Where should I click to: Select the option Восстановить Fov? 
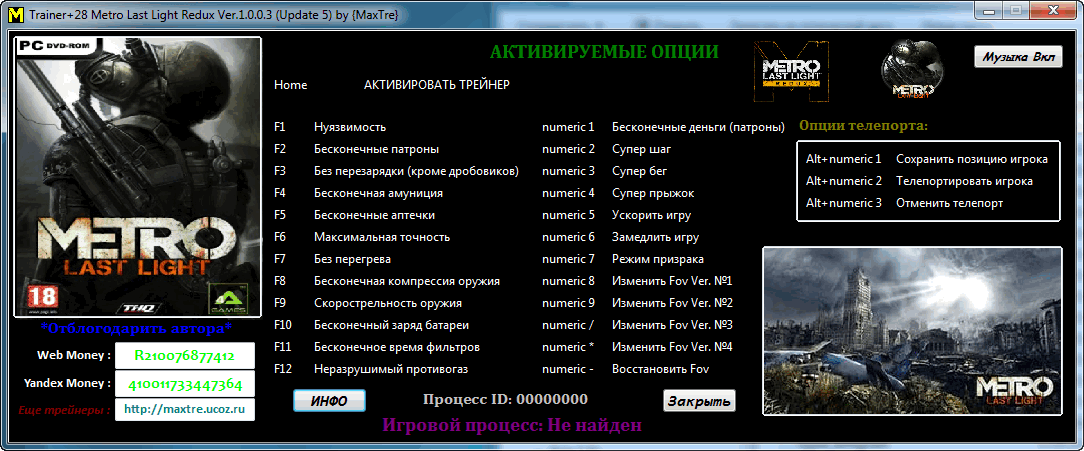click(x=660, y=369)
